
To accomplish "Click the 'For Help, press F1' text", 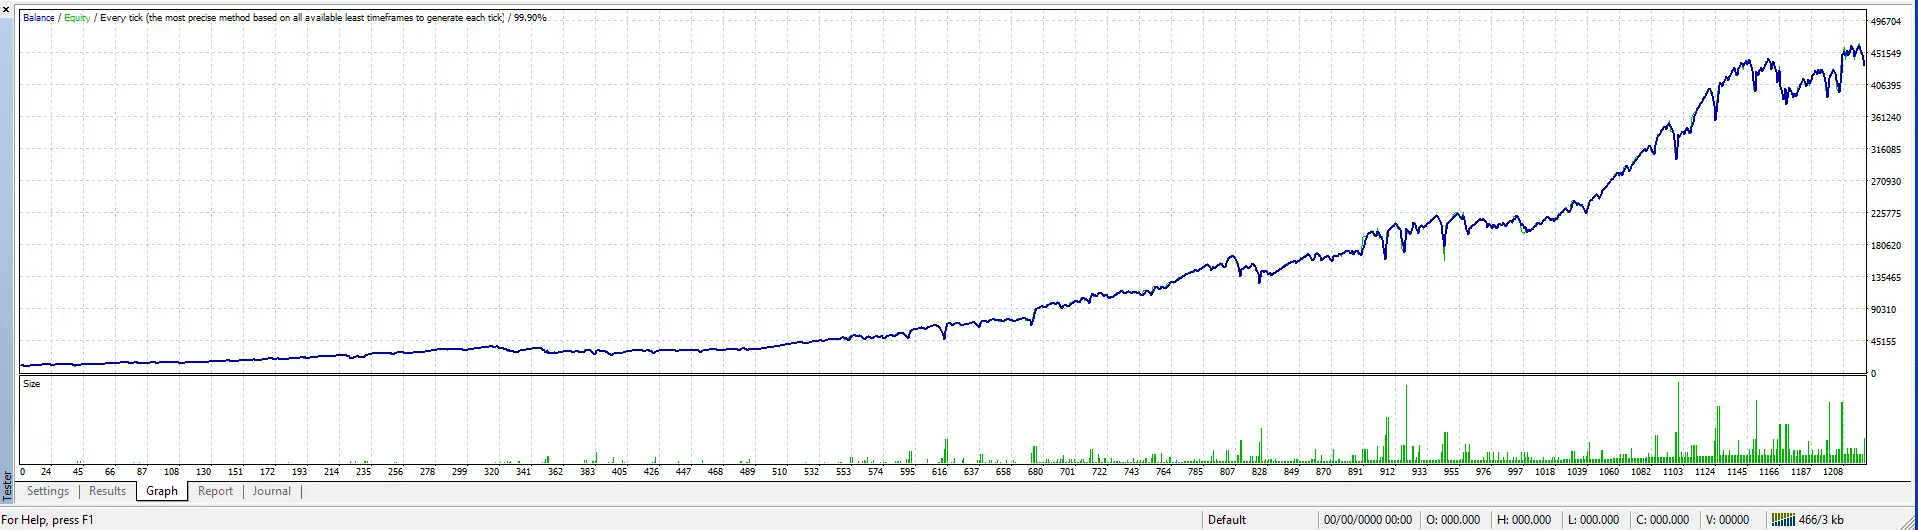I will (47, 520).
